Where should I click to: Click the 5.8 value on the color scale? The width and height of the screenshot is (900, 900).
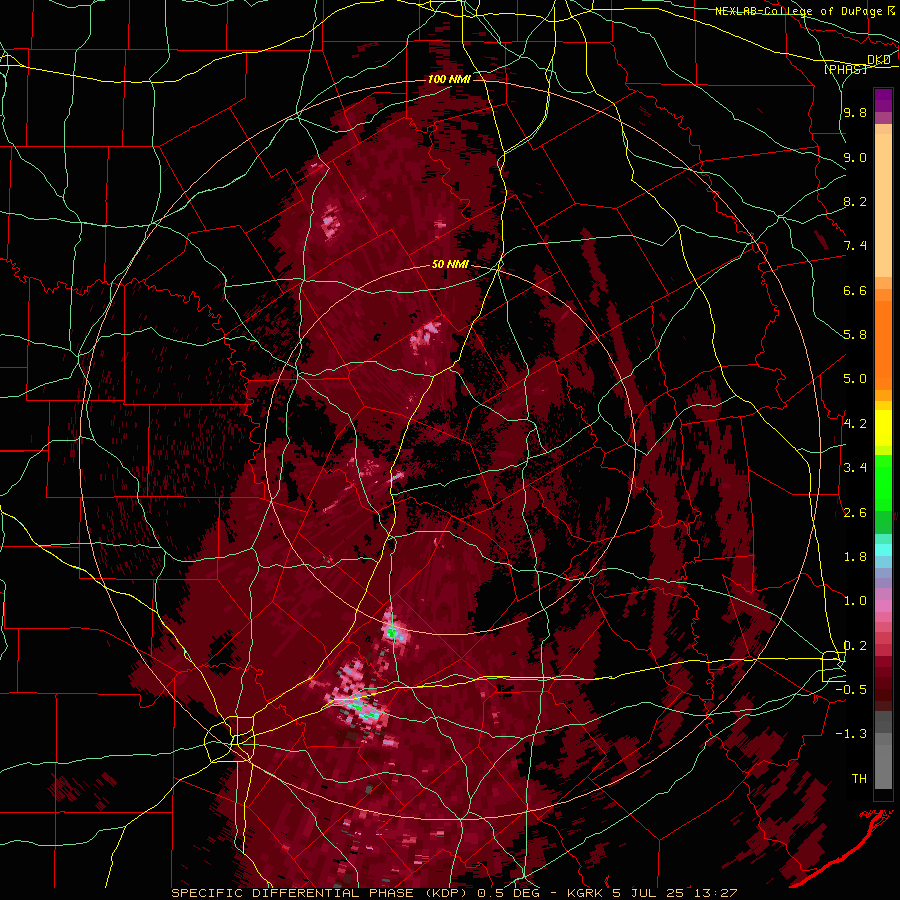point(855,335)
